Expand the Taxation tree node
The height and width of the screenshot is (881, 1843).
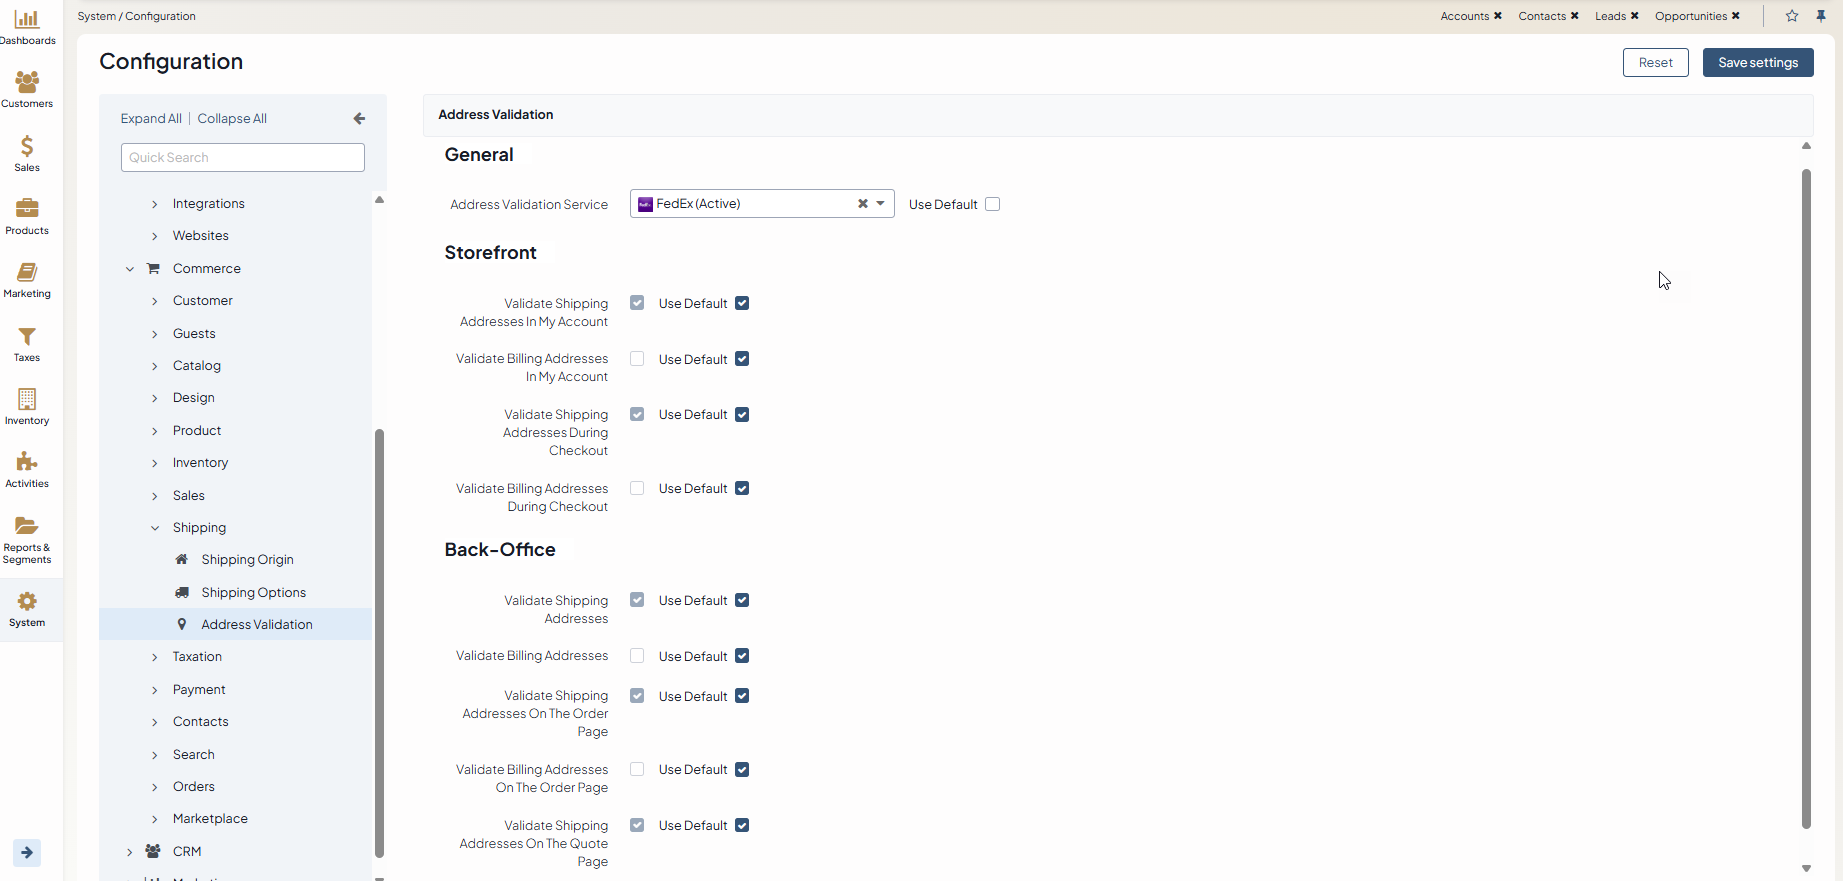click(x=155, y=657)
